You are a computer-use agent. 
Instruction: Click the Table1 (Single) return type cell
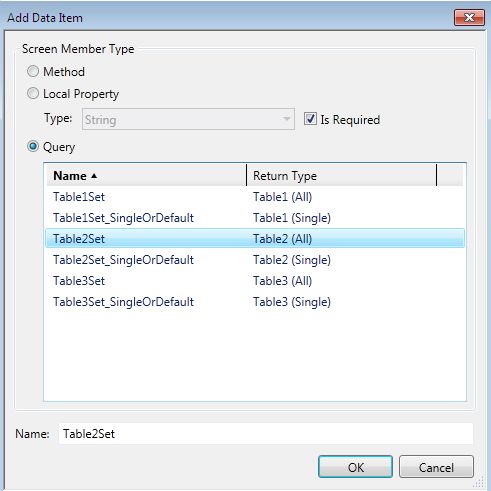point(292,218)
